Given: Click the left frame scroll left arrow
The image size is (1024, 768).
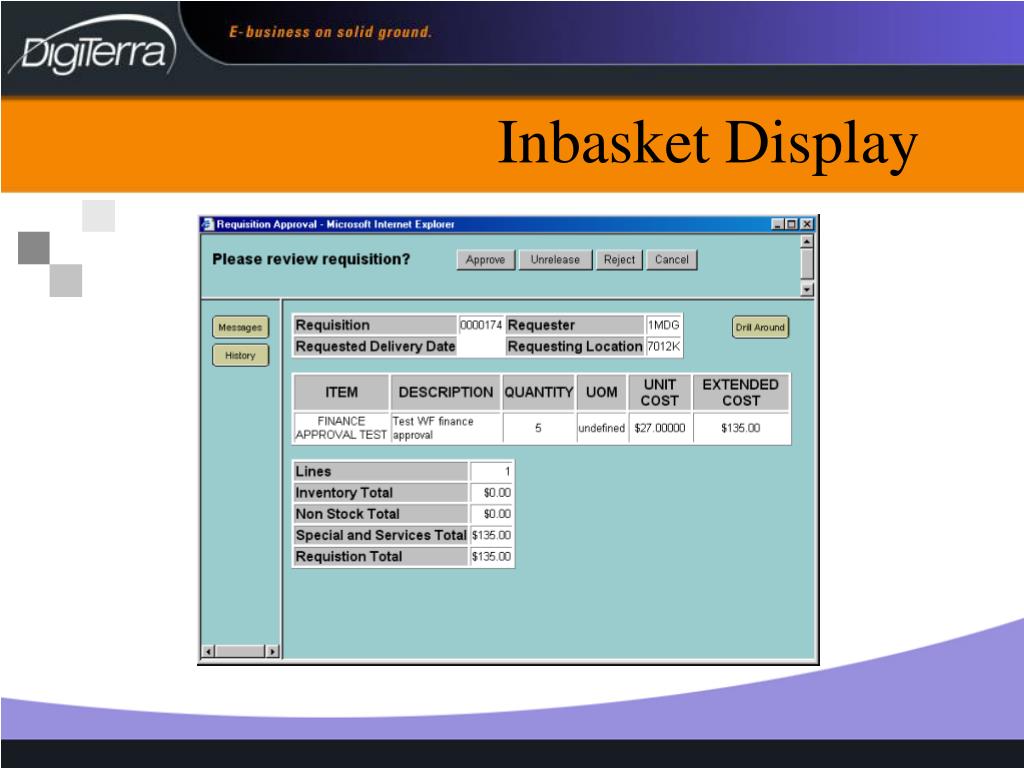Looking at the screenshot, I should click(208, 651).
